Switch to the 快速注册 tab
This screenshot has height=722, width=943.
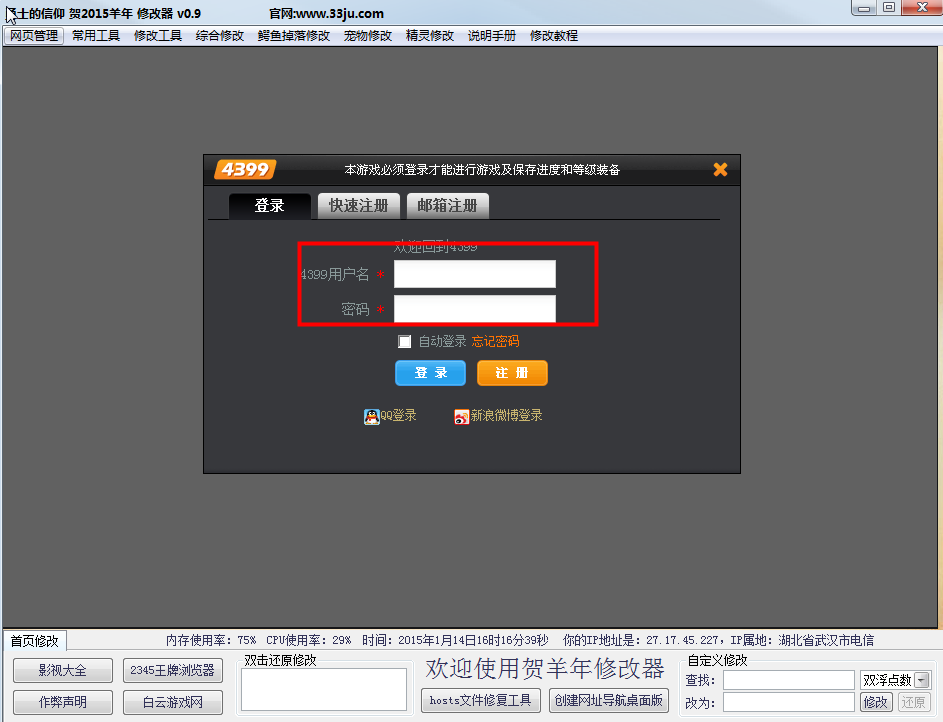(x=358, y=206)
